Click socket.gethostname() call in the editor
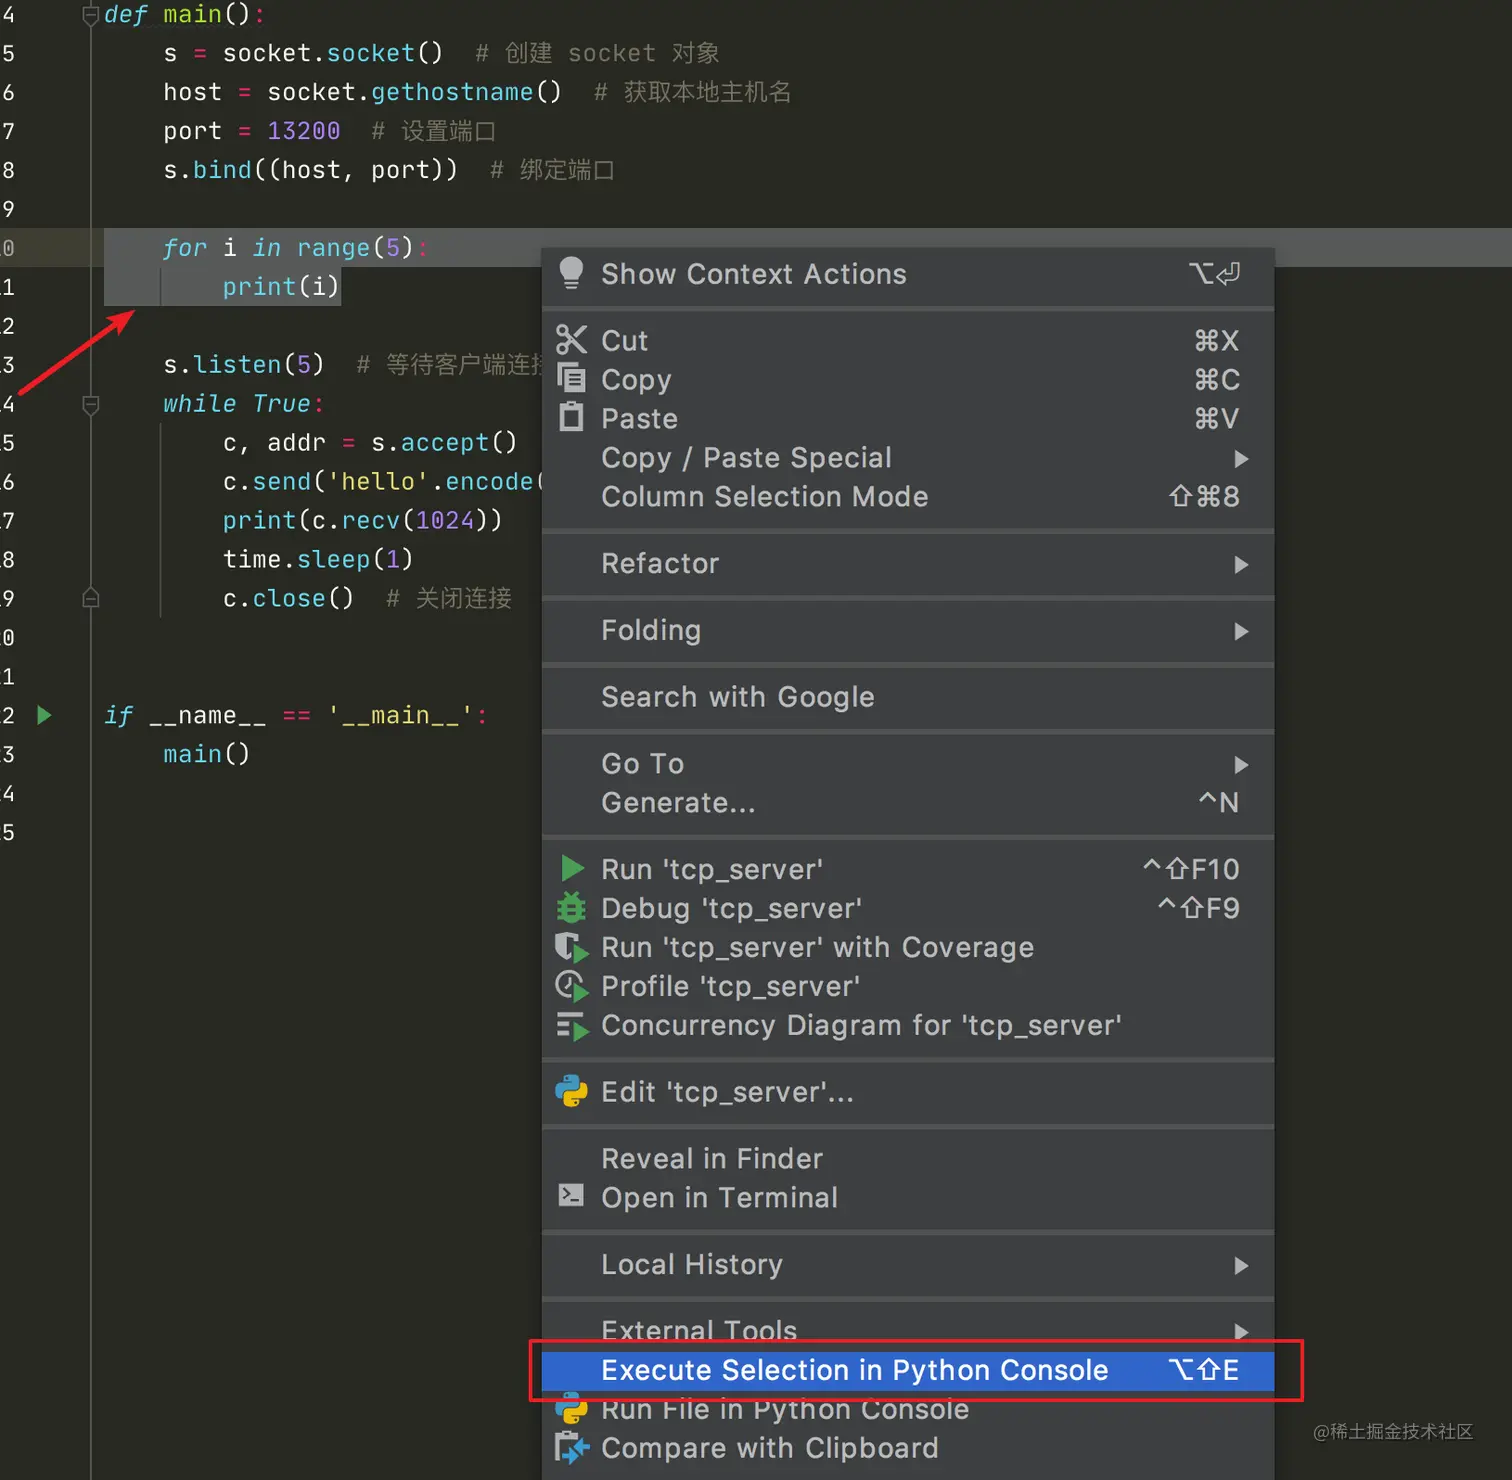This screenshot has height=1480, width=1512. point(414,92)
